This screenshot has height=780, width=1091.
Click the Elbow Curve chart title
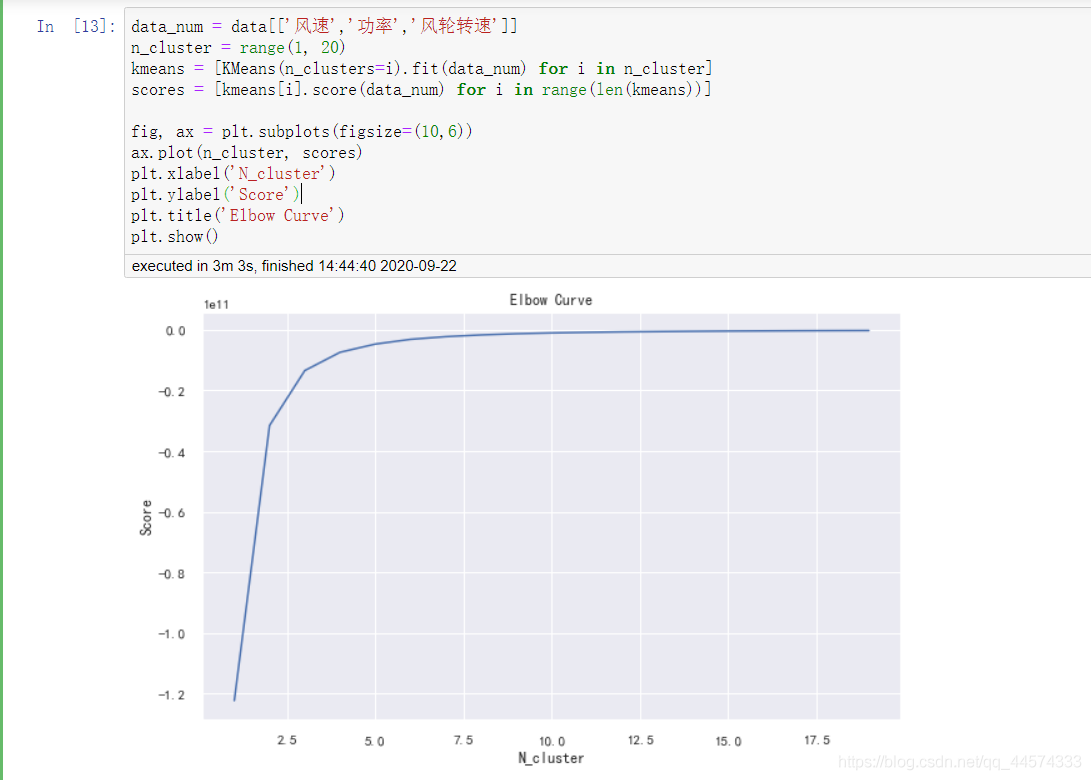[550, 300]
